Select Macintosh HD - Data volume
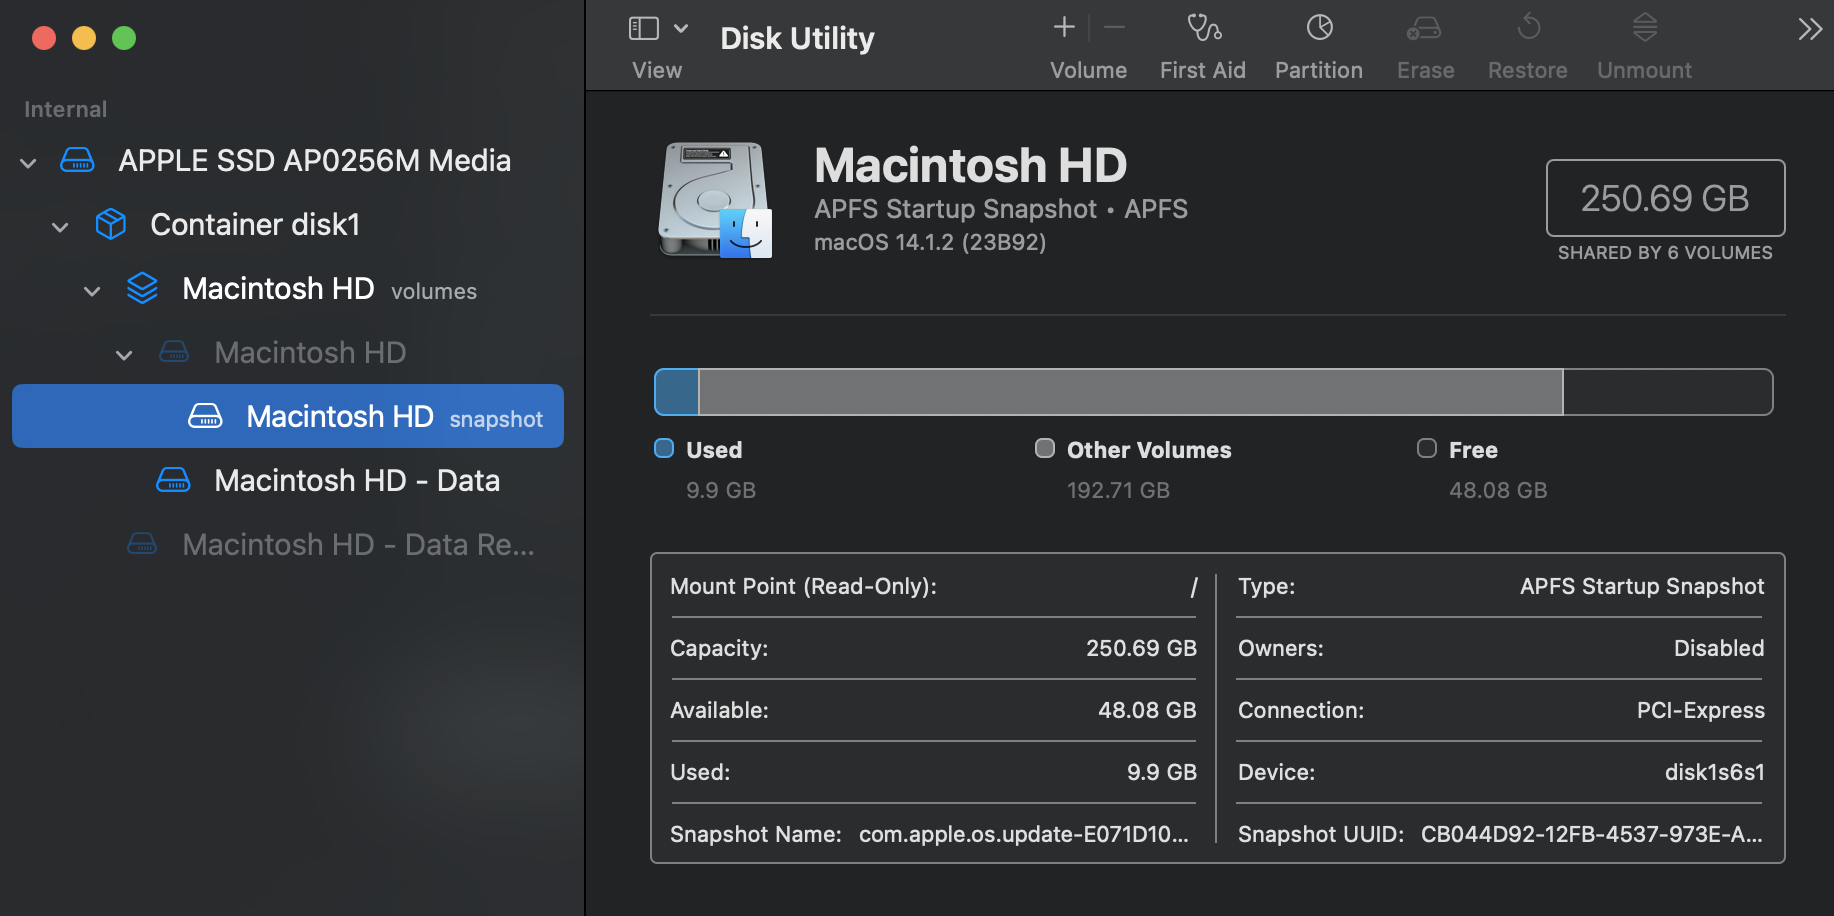 288,480
